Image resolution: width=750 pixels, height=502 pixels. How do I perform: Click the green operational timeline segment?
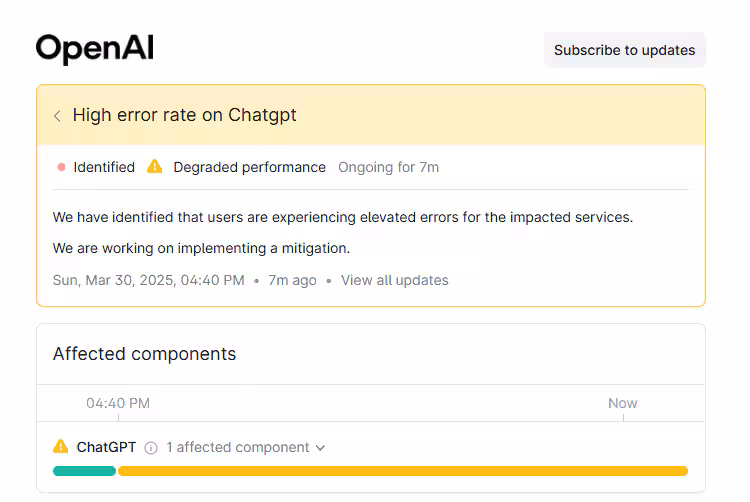(84, 471)
